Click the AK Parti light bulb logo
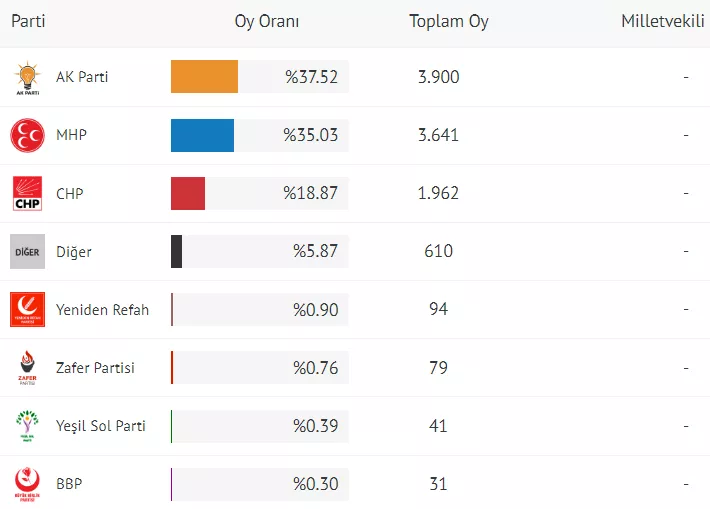The width and height of the screenshot is (710, 509). 27,77
